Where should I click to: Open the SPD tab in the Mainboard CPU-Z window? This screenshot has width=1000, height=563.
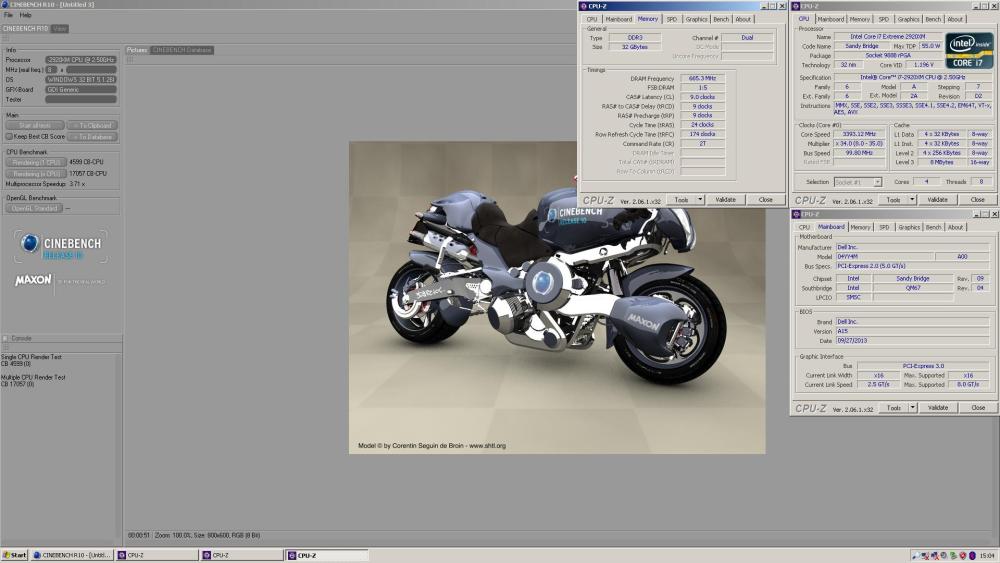(884, 227)
